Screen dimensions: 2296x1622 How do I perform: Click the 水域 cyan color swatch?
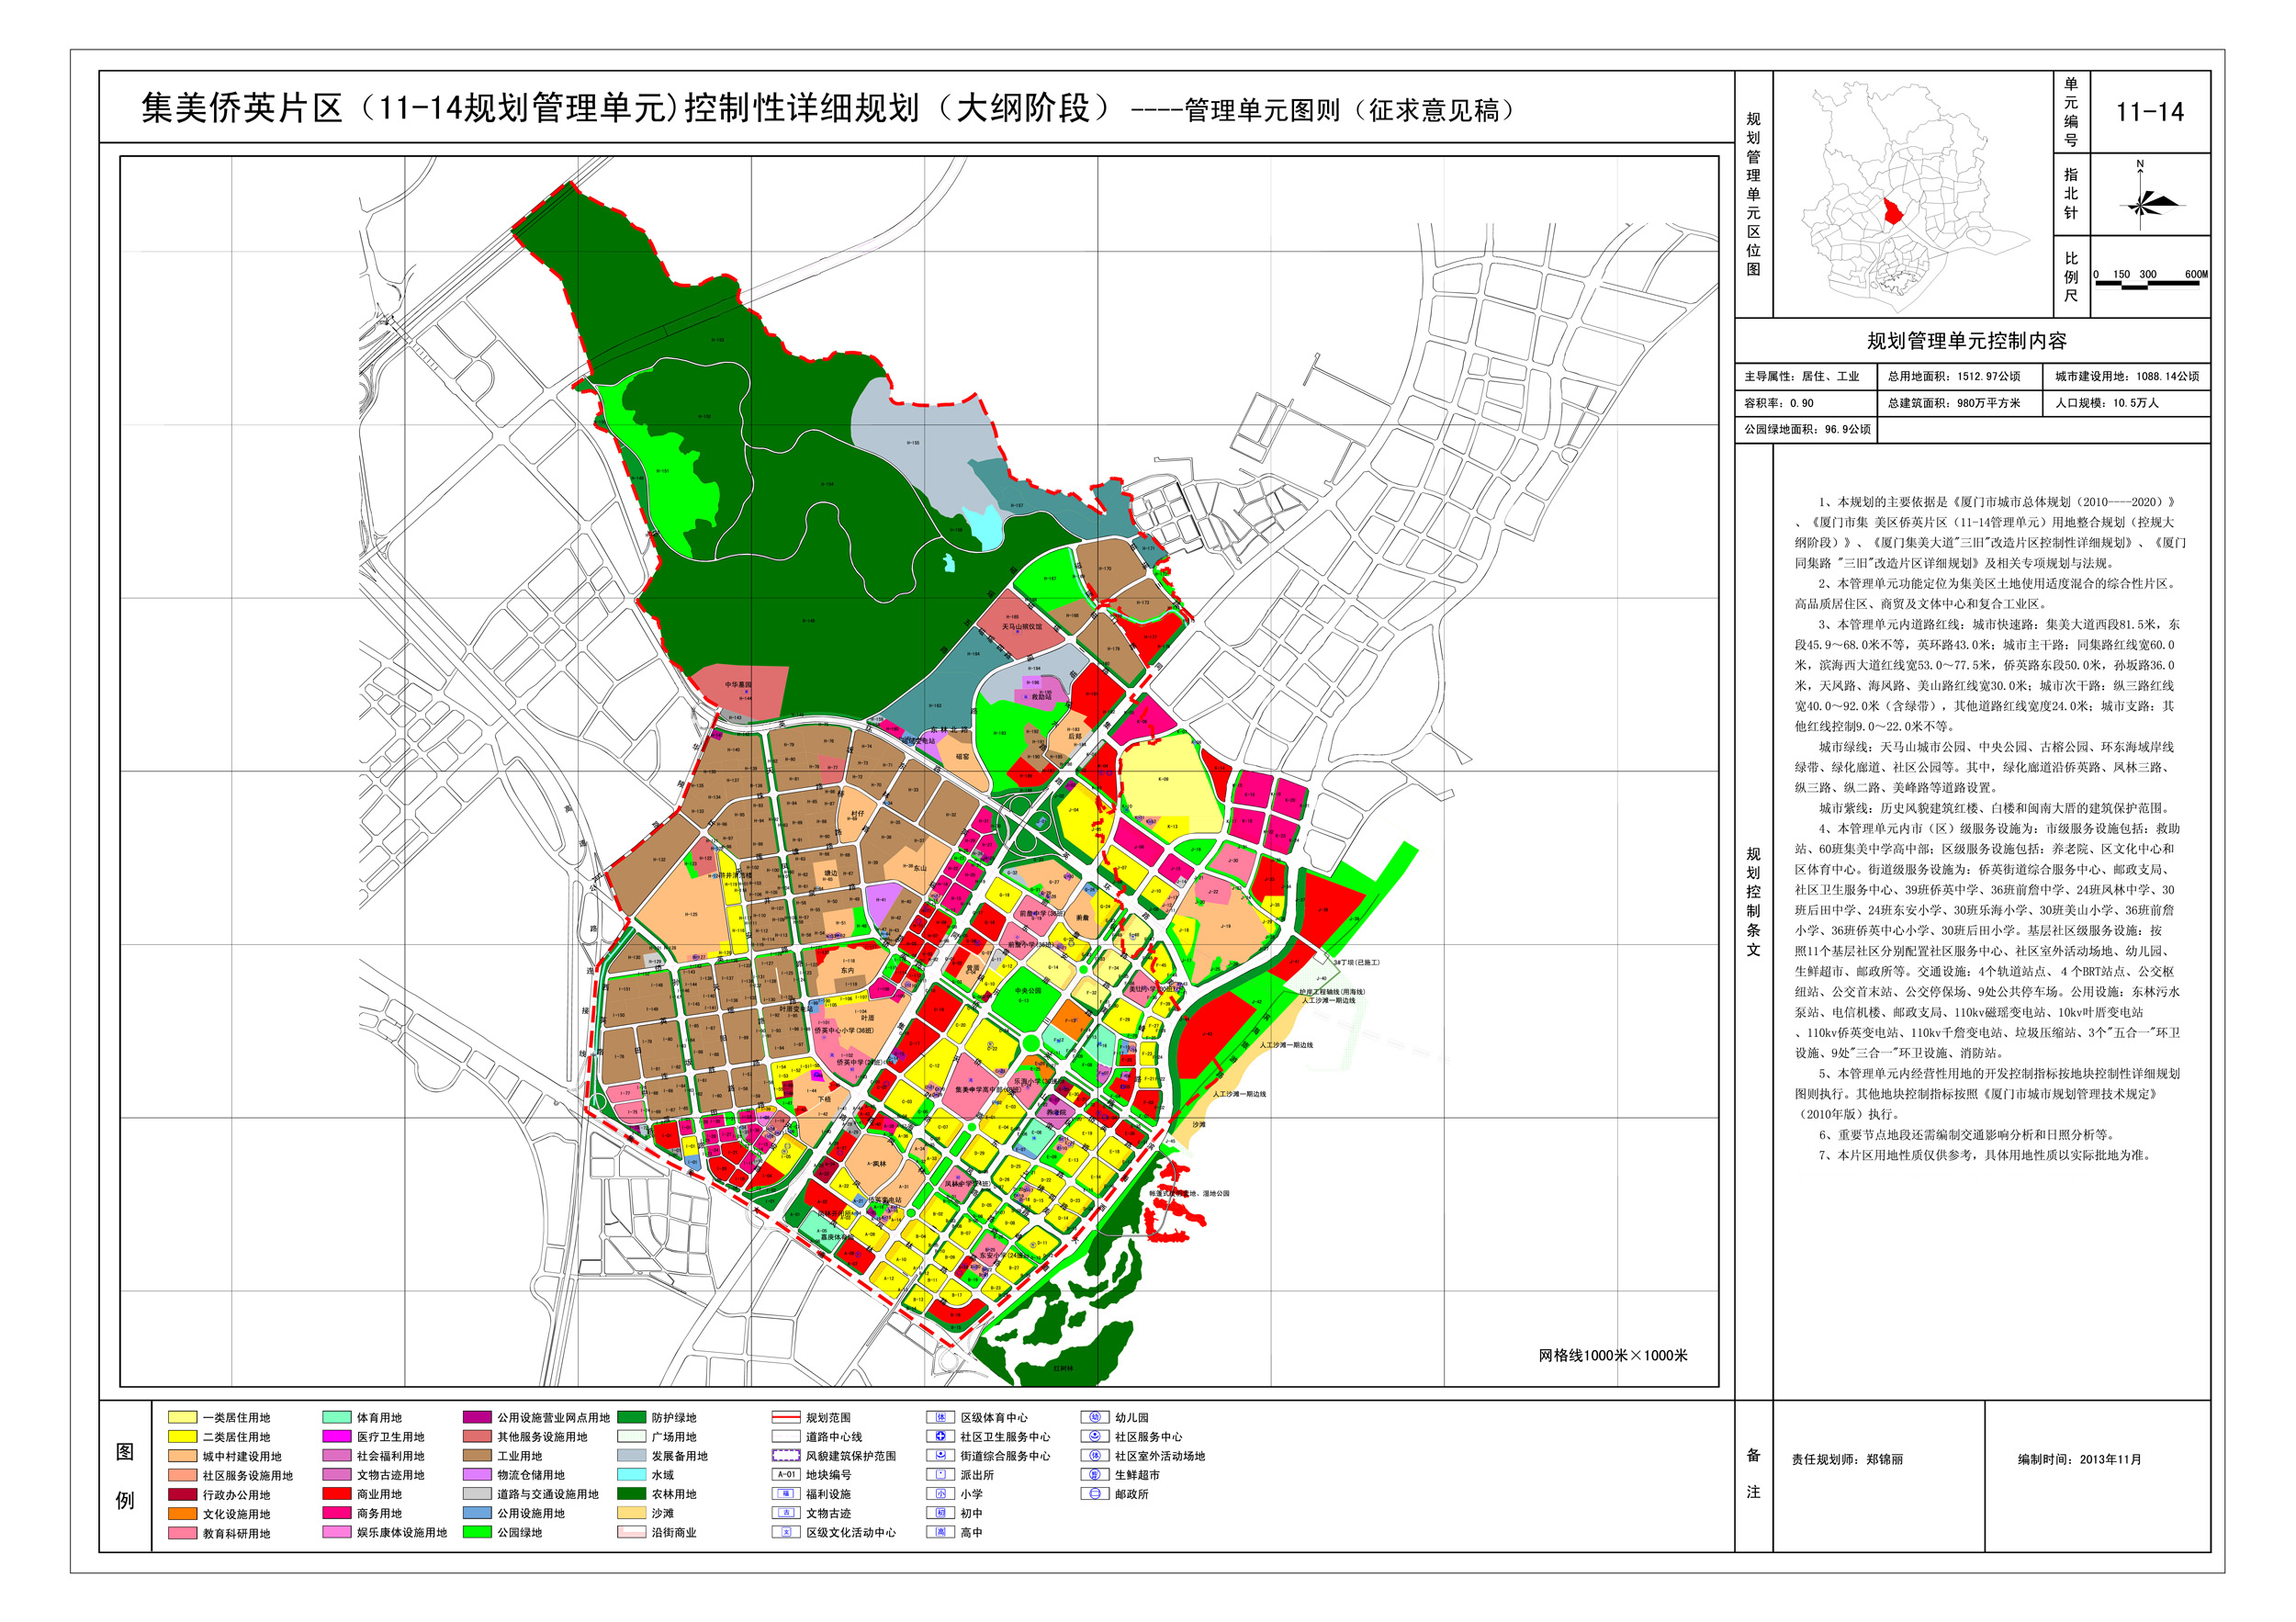[x=631, y=1475]
